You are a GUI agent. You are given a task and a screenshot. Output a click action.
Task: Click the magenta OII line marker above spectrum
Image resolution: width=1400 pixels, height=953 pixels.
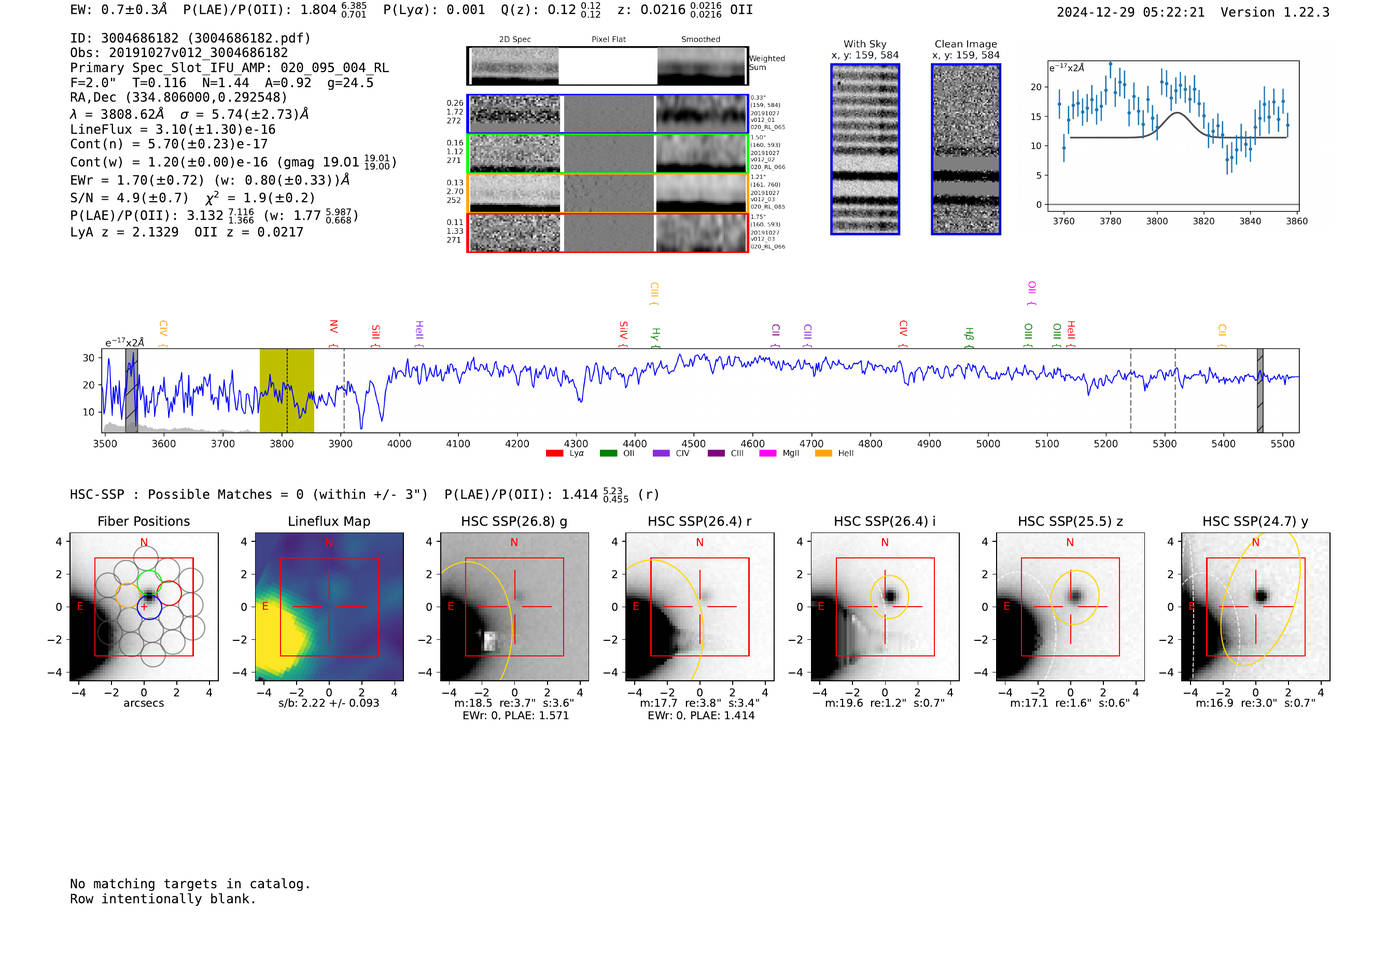click(1032, 293)
